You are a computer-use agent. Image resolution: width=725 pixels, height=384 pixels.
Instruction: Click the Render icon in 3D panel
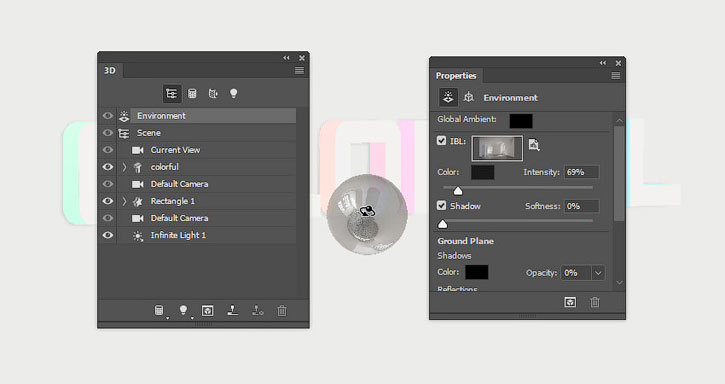click(208, 311)
